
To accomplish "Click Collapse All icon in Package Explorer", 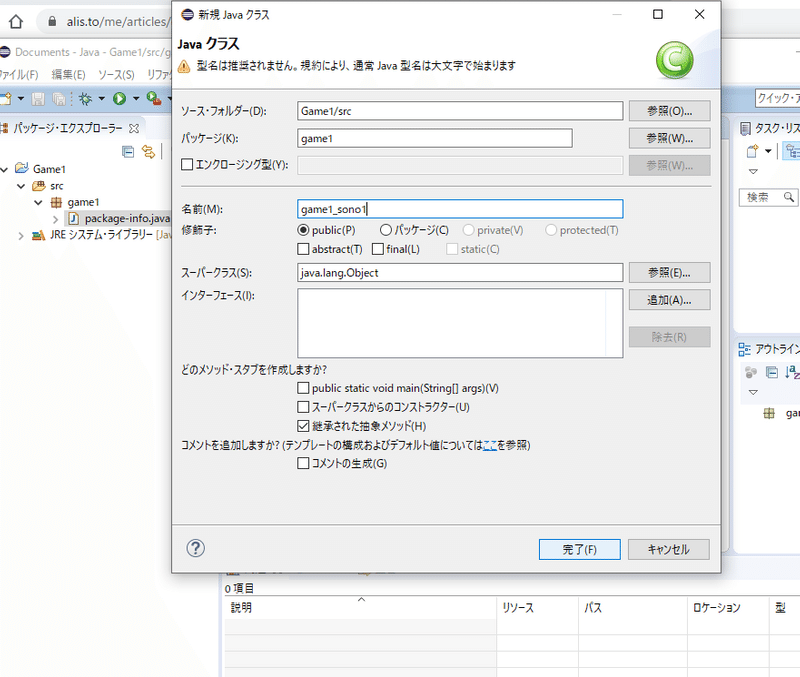I will coord(128,152).
